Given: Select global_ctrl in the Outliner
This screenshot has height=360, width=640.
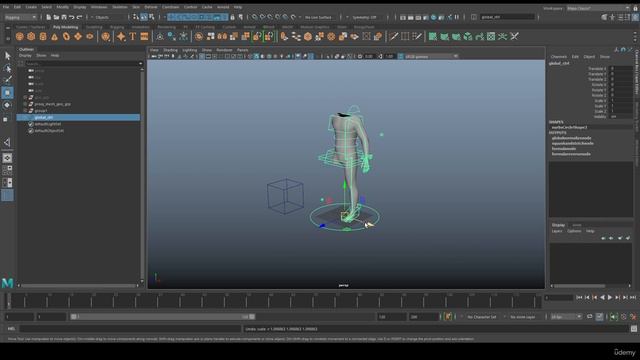Looking at the screenshot, I should click(x=78, y=117).
